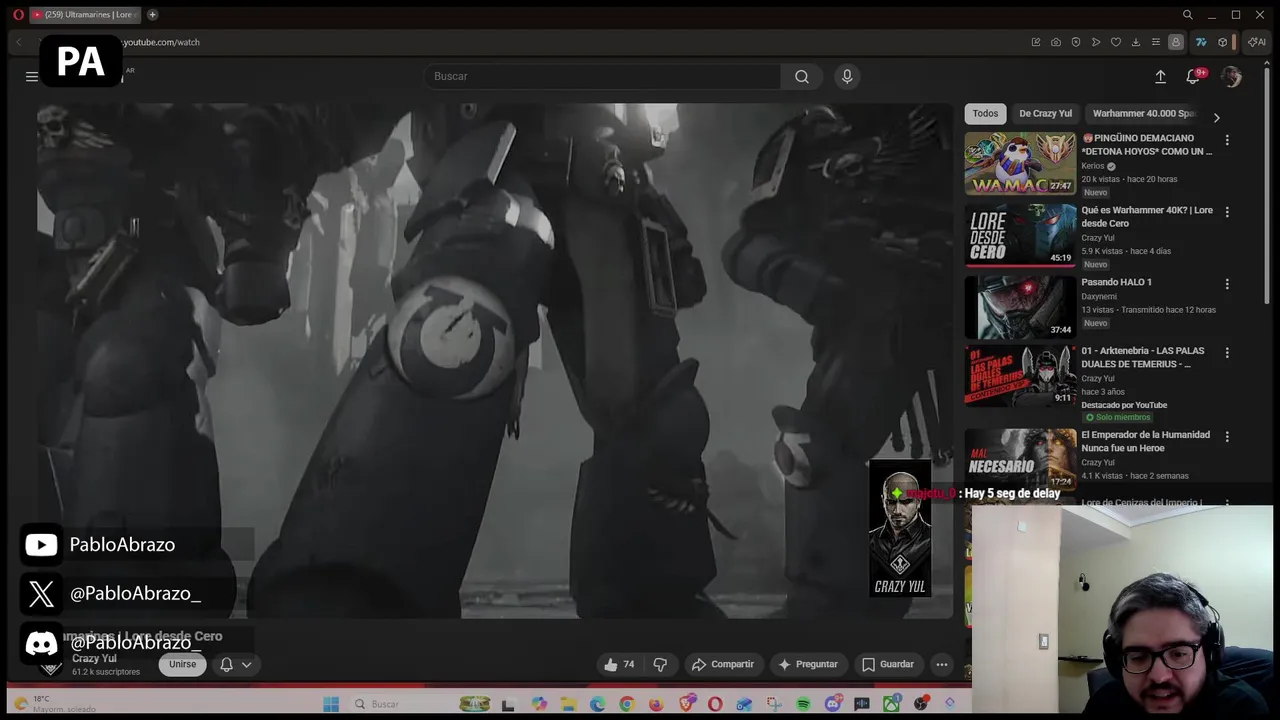Click the Daxynemi channel name
1280x720 pixels.
click(x=1099, y=296)
